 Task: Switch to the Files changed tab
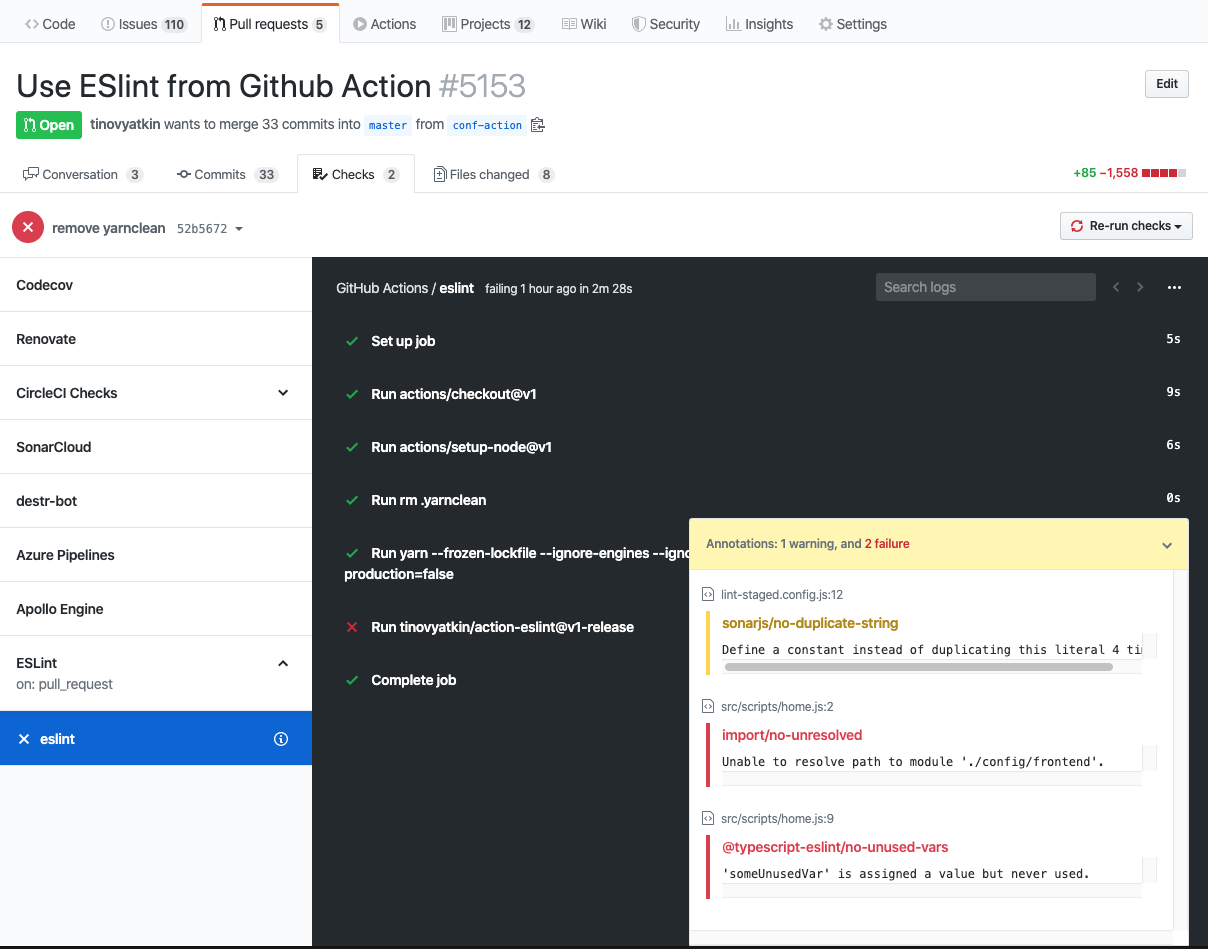[x=494, y=174]
